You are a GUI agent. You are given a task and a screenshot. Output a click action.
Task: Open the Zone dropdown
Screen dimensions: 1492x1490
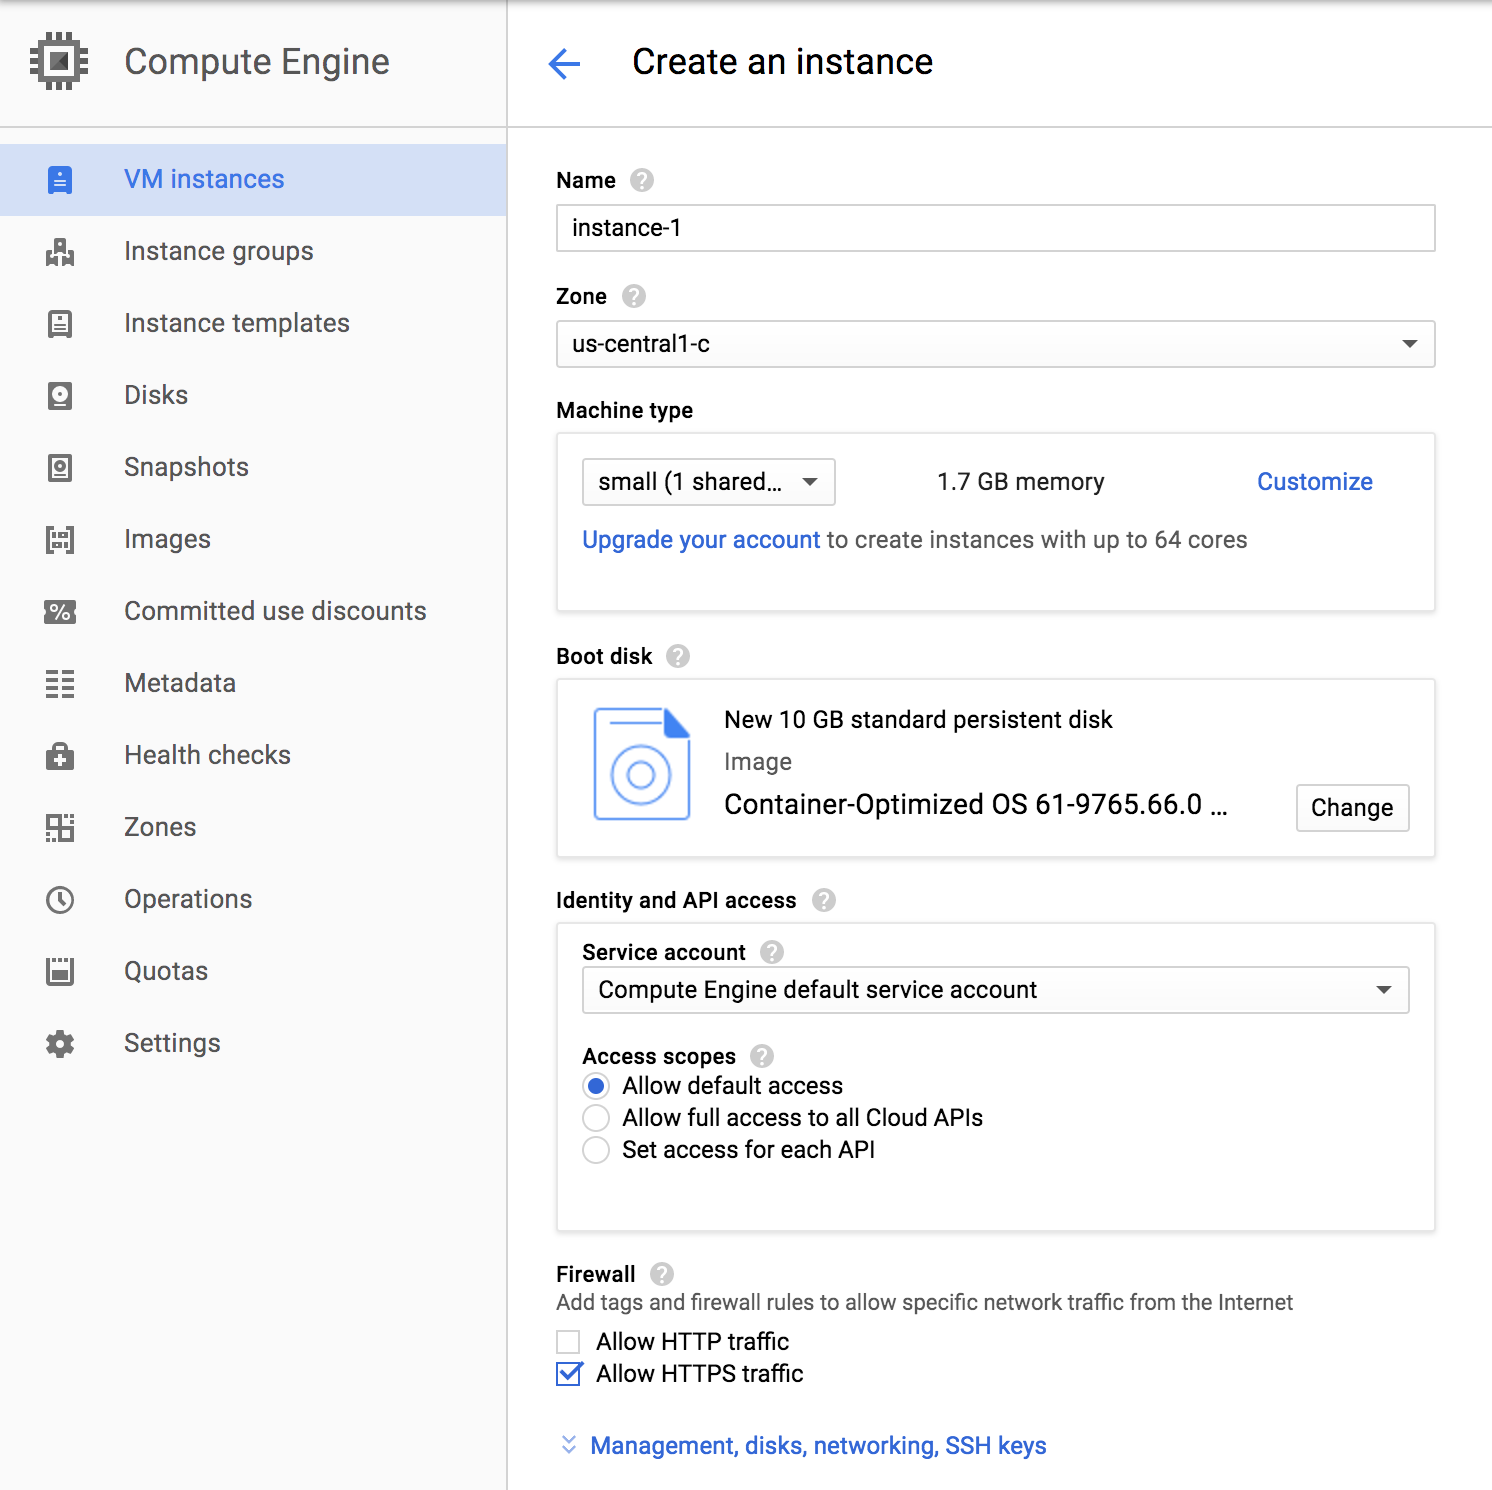(x=995, y=344)
